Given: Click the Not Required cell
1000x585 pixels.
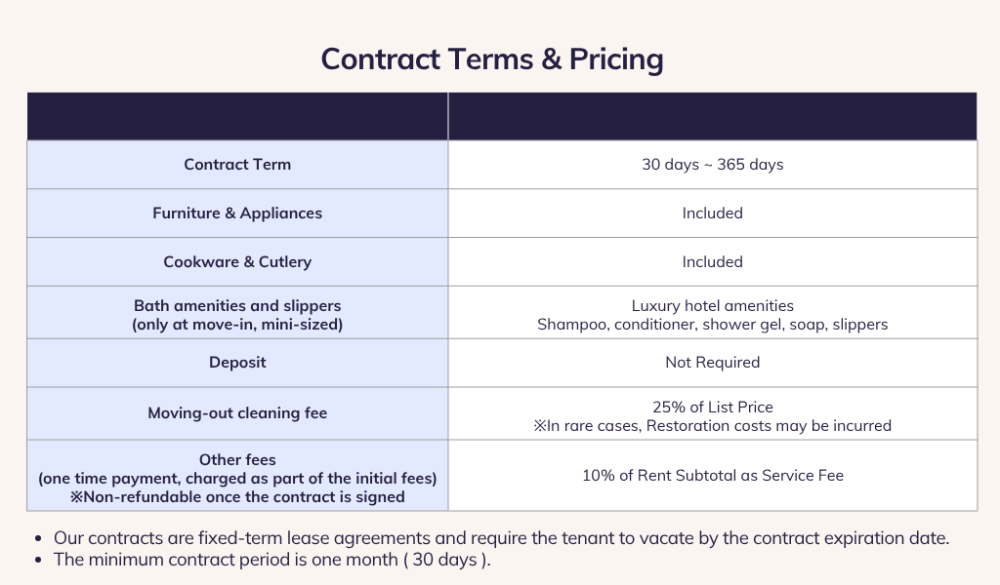Looking at the screenshot, I should point(712,362).
